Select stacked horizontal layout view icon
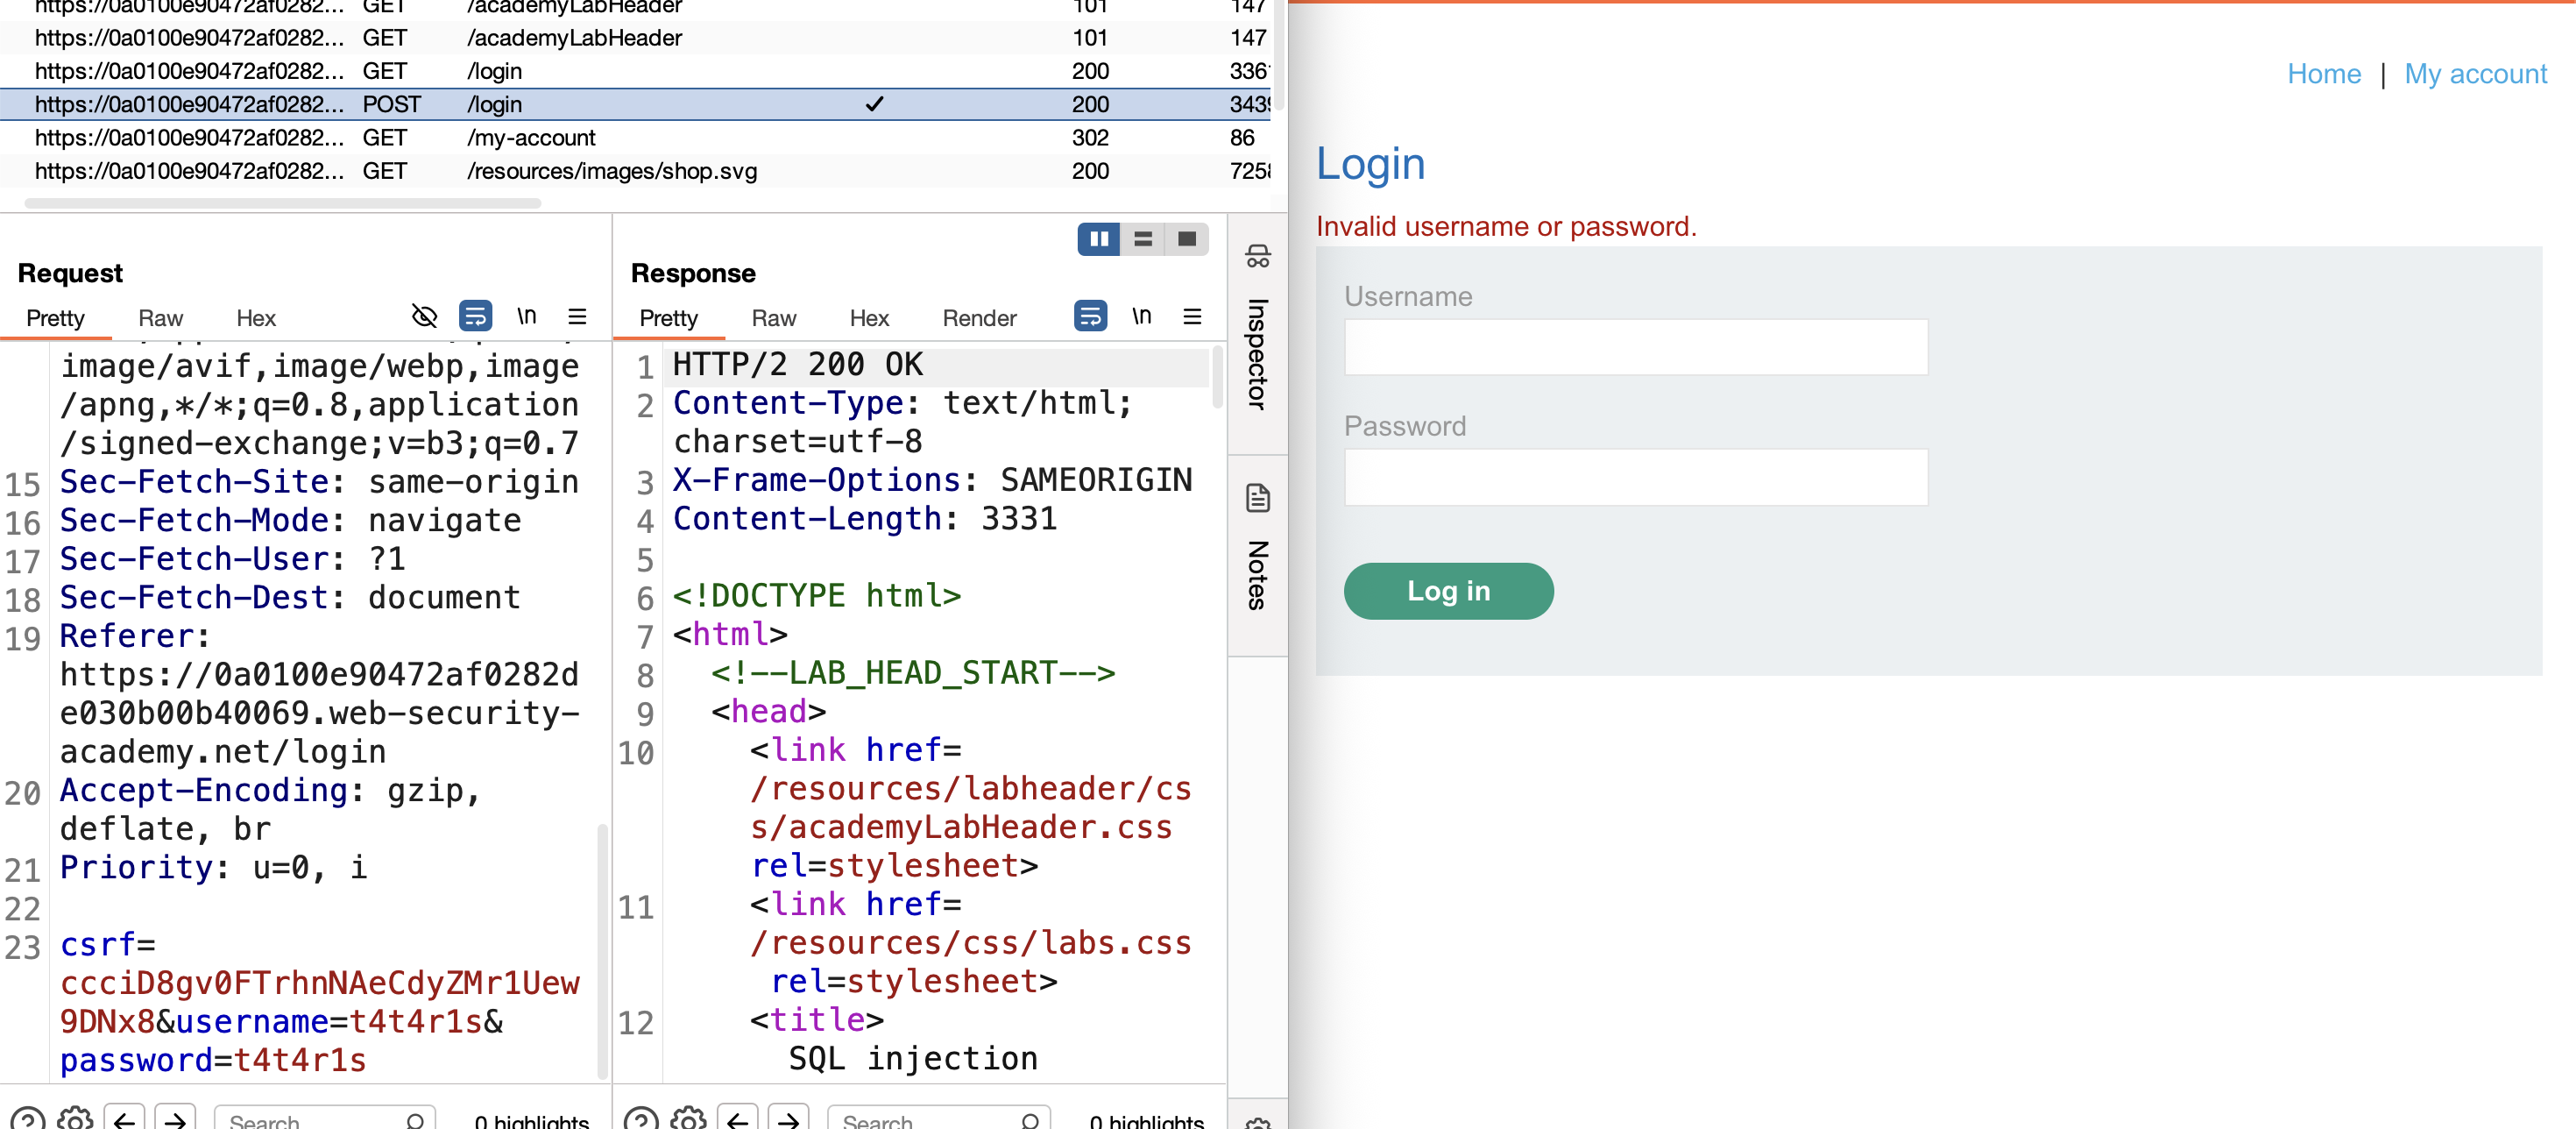 coord(1143,239)
